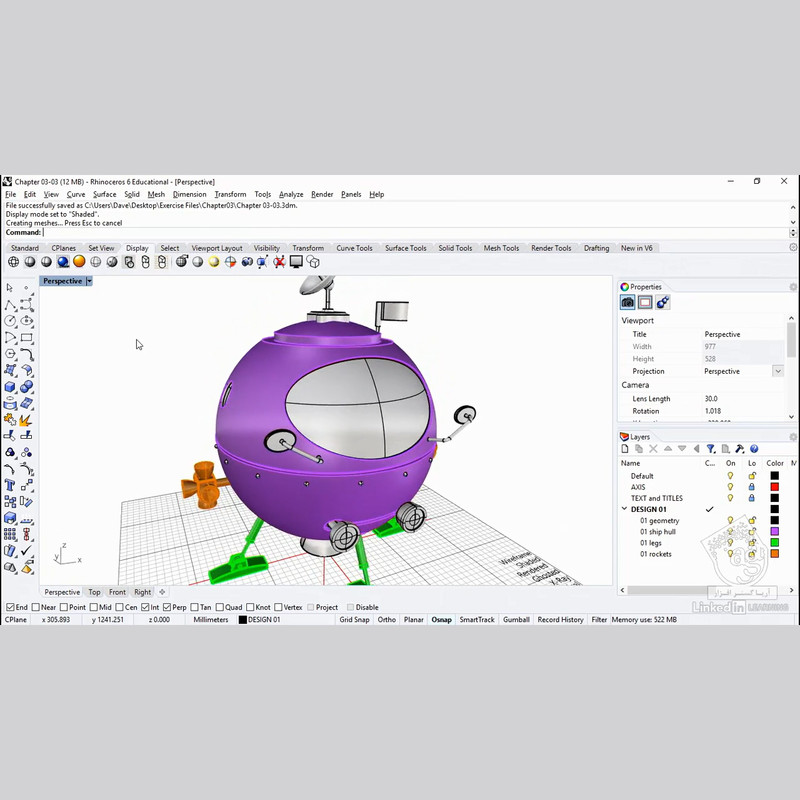This screenshot has width=800, height=800.
Task: Turn off the AXIS layer light bulb
Action: pos(730,487)
